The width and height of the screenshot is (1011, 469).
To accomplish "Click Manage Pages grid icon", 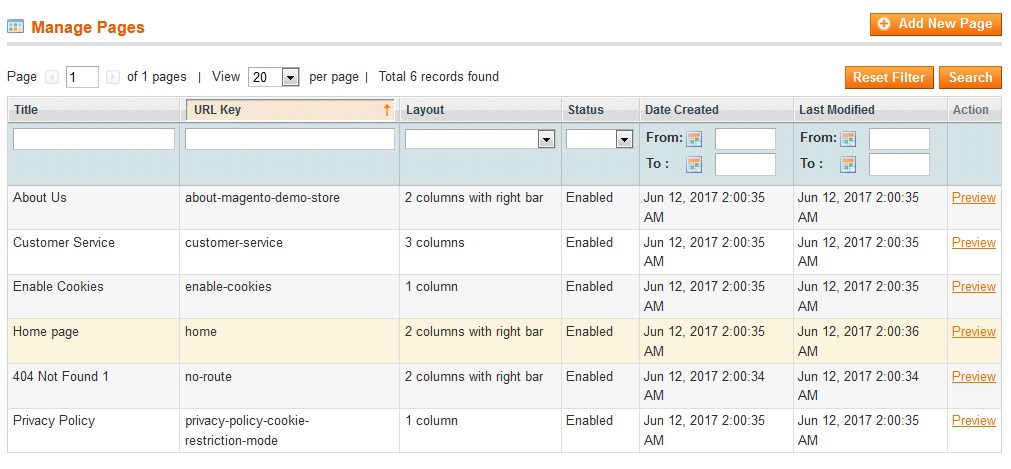I will 15,27.
